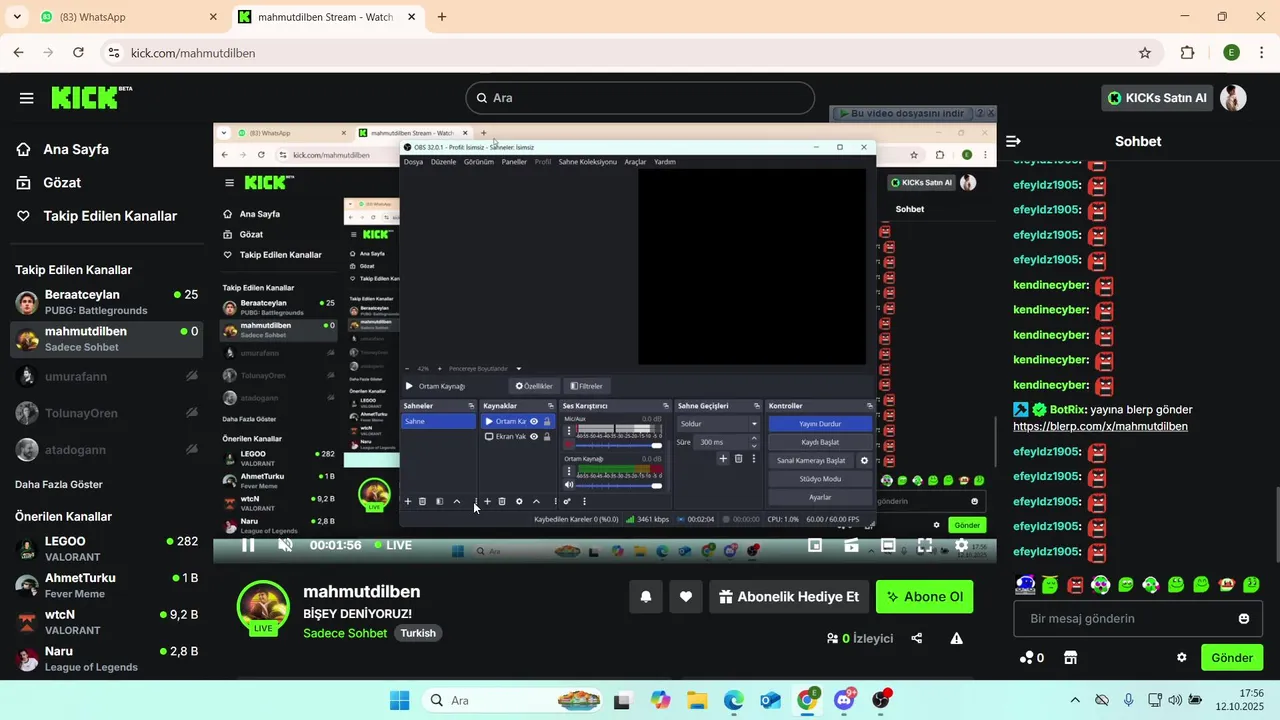Viewport: 1280px width, 720px height.
Task: Follow channel with heart button
Action: [x=686, y=597]
